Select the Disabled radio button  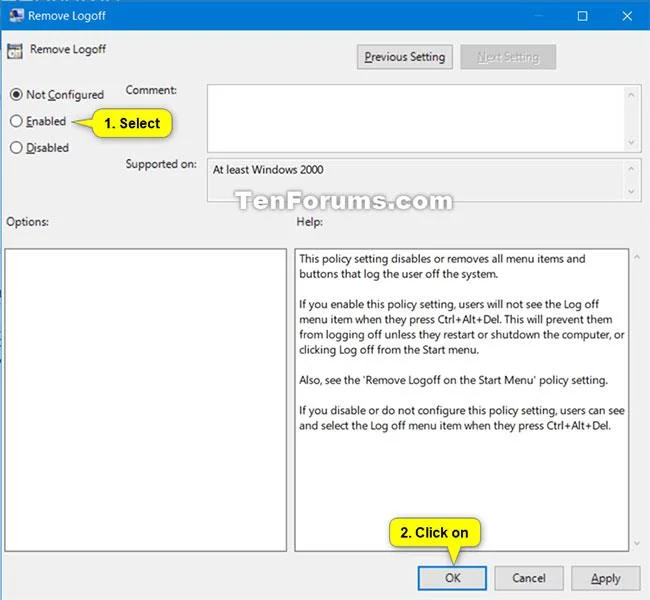tap(16, 148)
